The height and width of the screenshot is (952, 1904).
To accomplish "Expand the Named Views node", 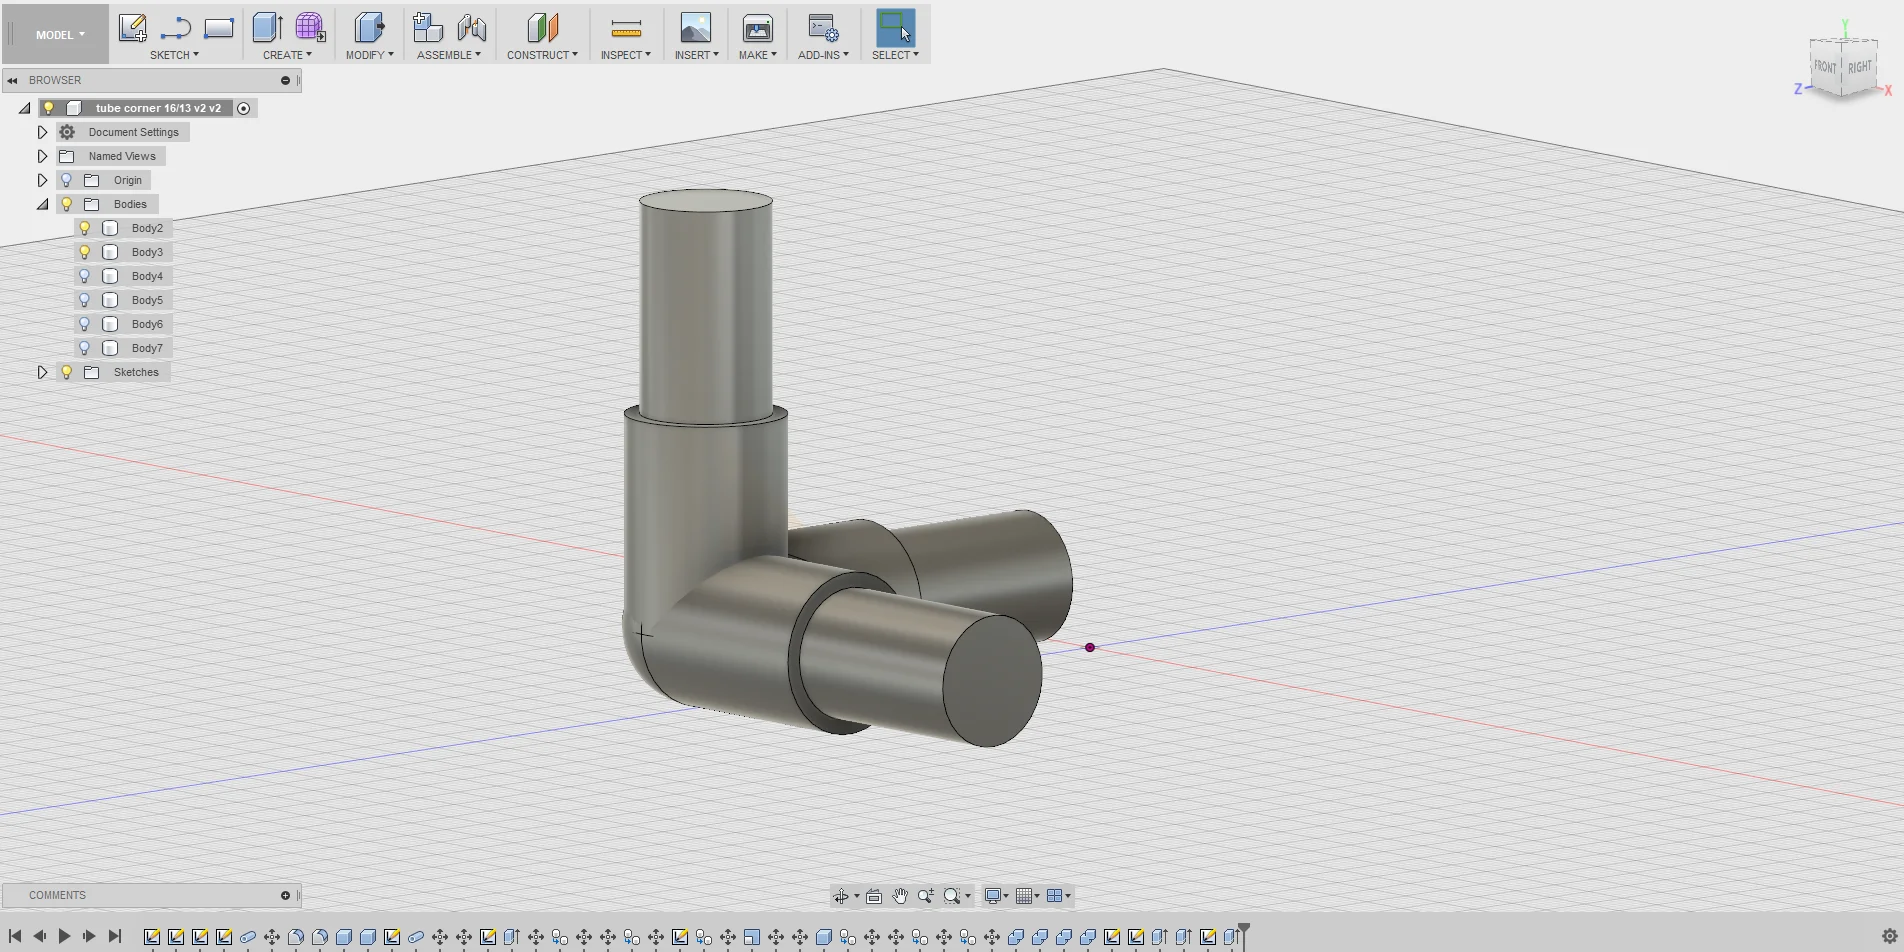I will [x=42, y=156].
